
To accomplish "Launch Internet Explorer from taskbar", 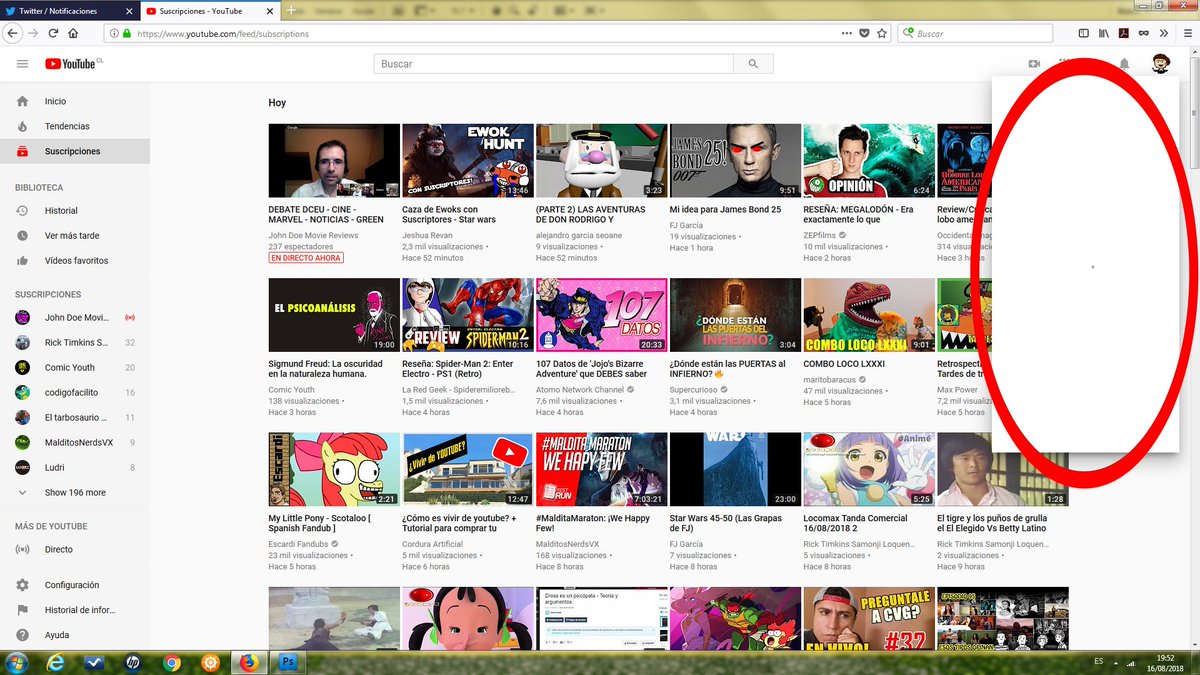I will click(x=56, y=662).
